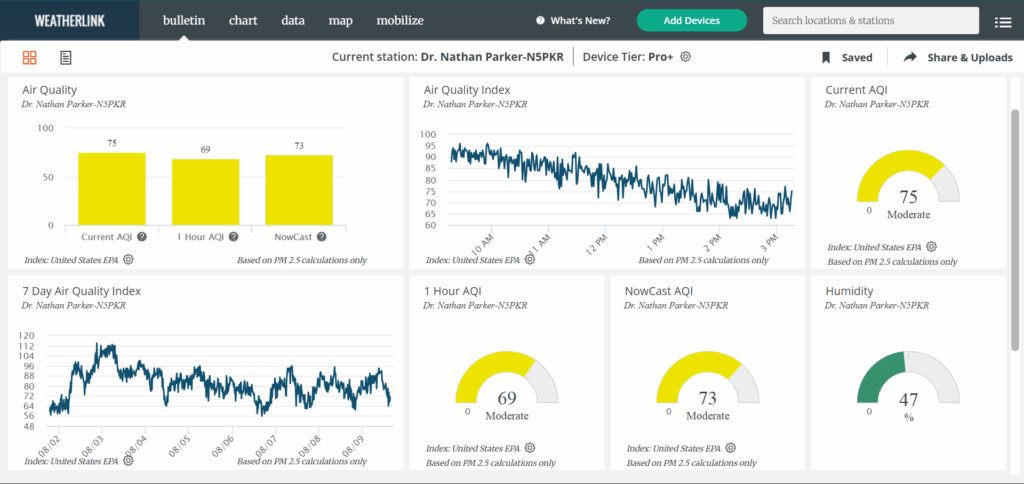Click the Saved bookmark icon
1024x484 pixels.
[x=827, y=58]
